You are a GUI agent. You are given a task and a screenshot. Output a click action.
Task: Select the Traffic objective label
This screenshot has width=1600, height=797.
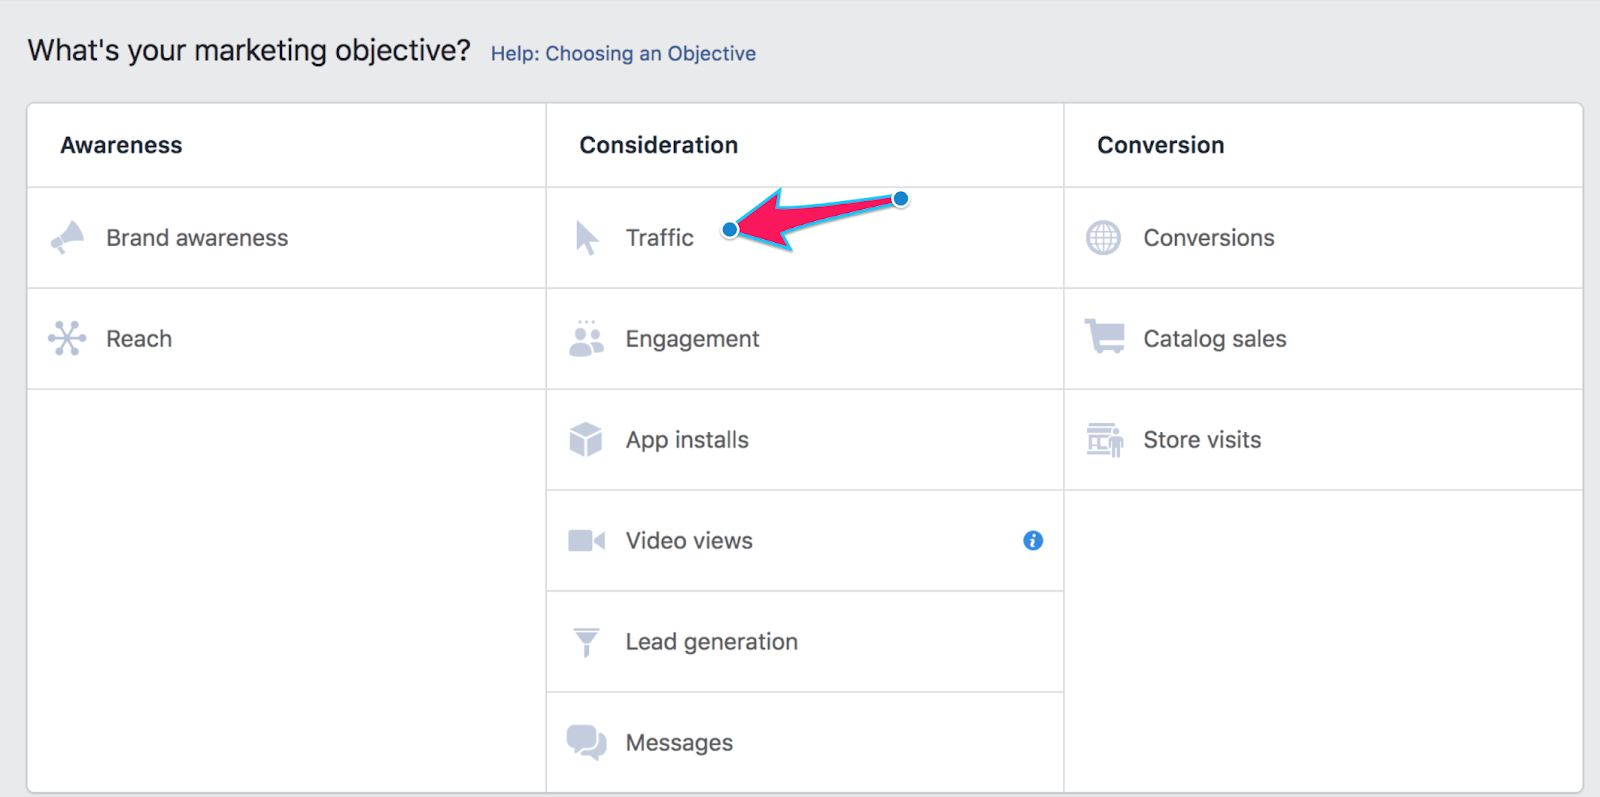[x=660, y=238]
